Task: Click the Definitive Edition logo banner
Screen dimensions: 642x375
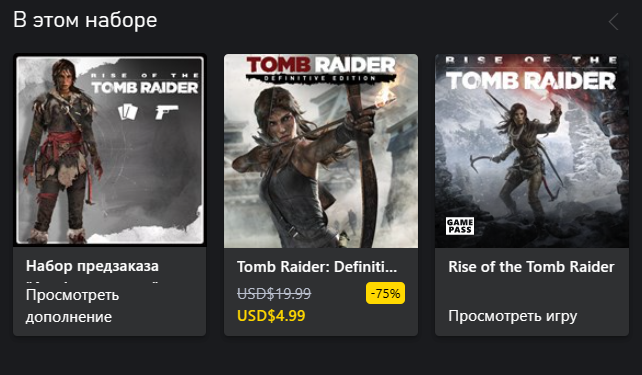Action: pos(321,69)
